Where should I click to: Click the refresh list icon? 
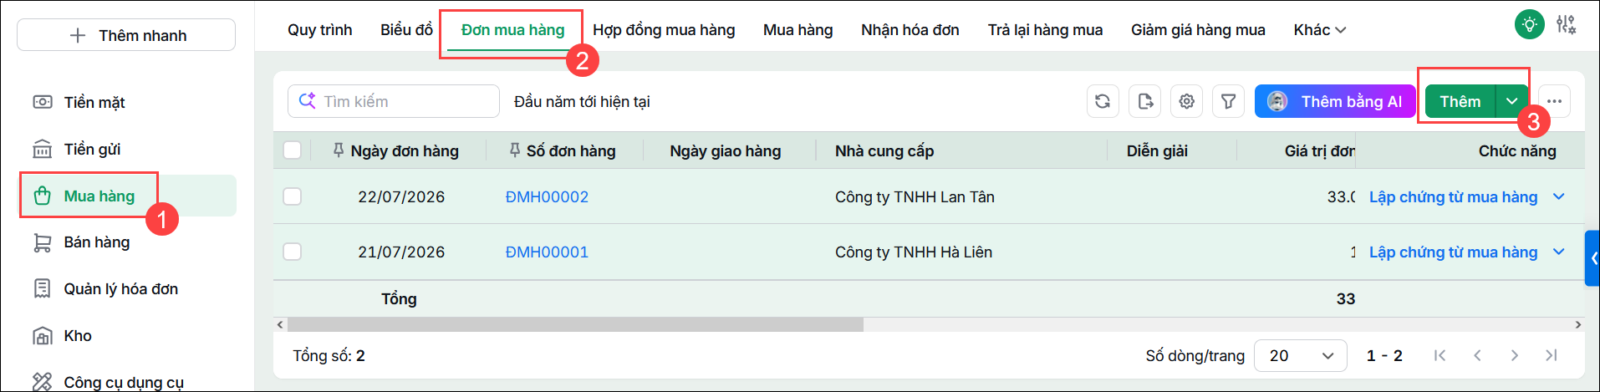[x=1103, y=101]
